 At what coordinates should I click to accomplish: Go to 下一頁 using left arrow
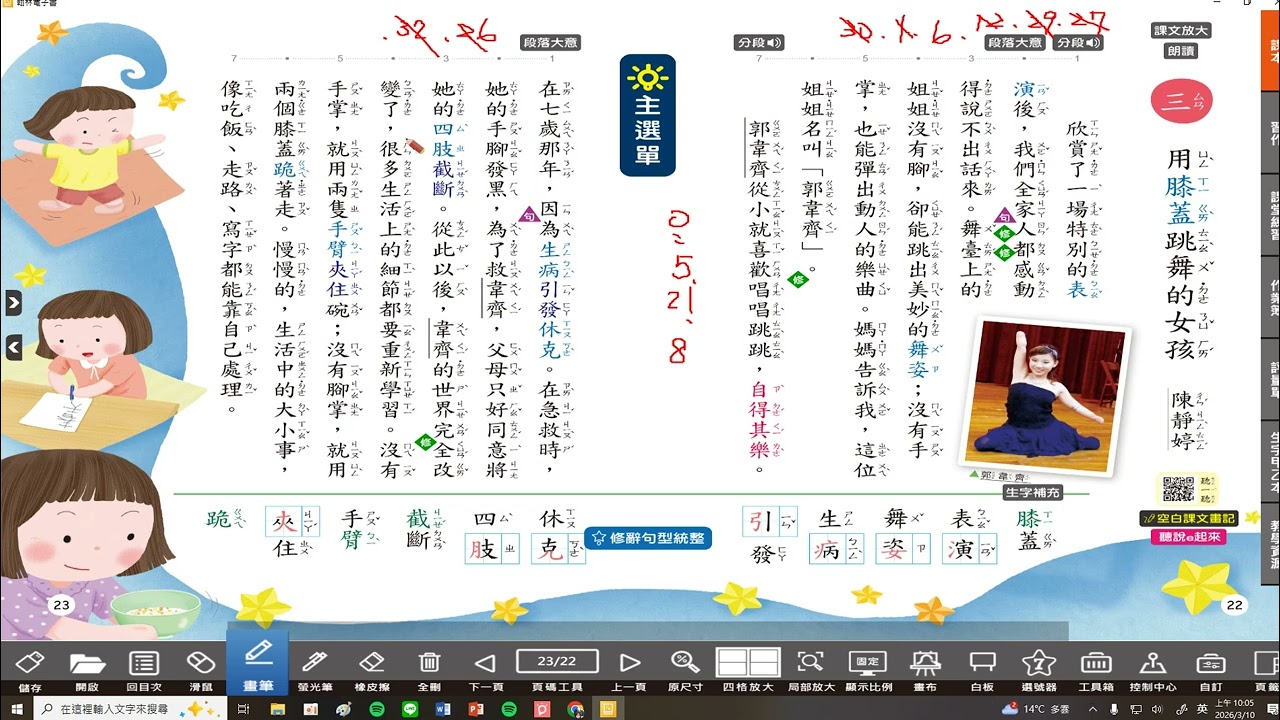pos(485,669)
